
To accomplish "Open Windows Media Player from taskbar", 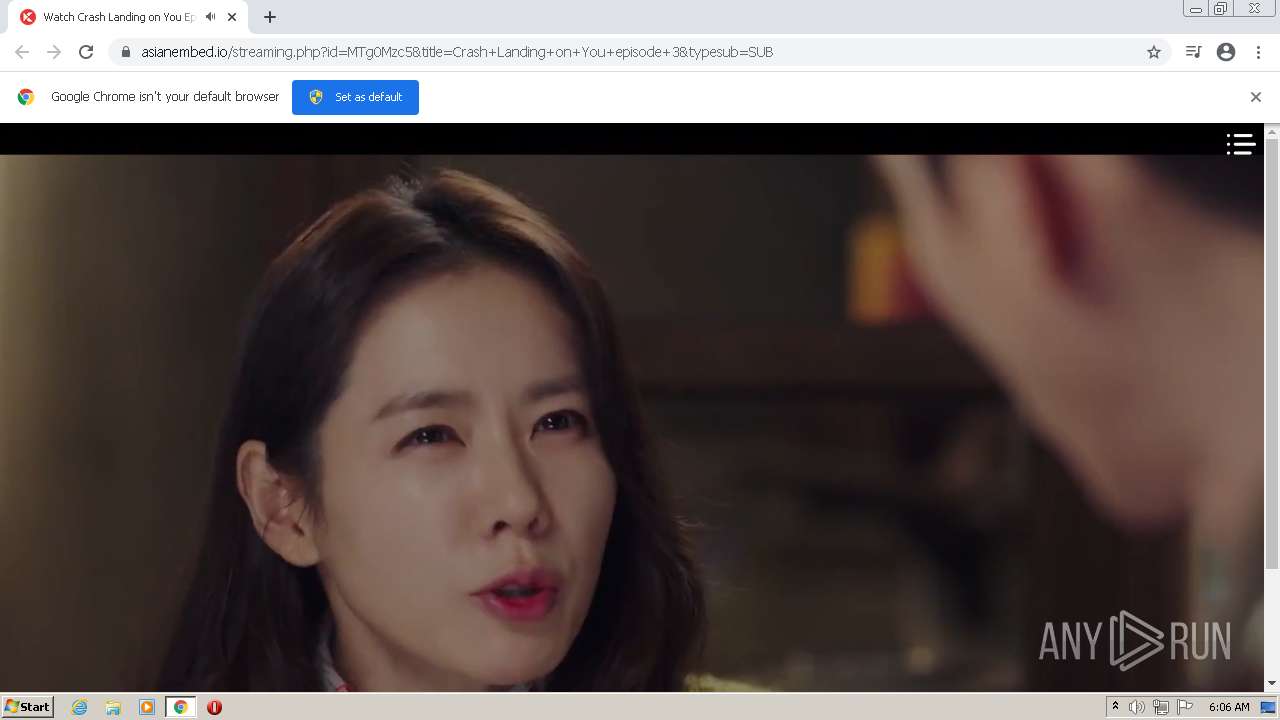I will point(147,707).
